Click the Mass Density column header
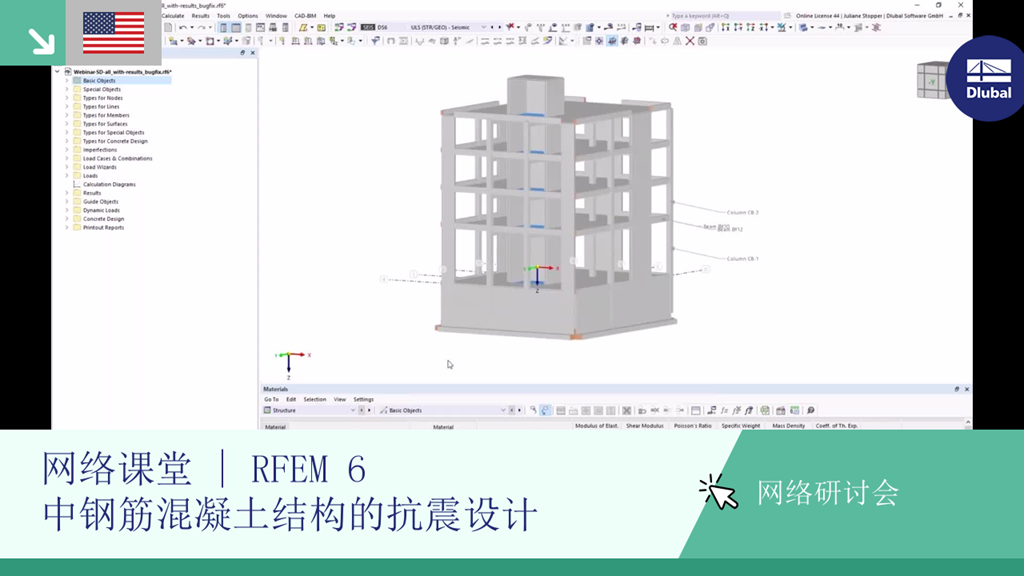1024x576 pixels. 788,426
